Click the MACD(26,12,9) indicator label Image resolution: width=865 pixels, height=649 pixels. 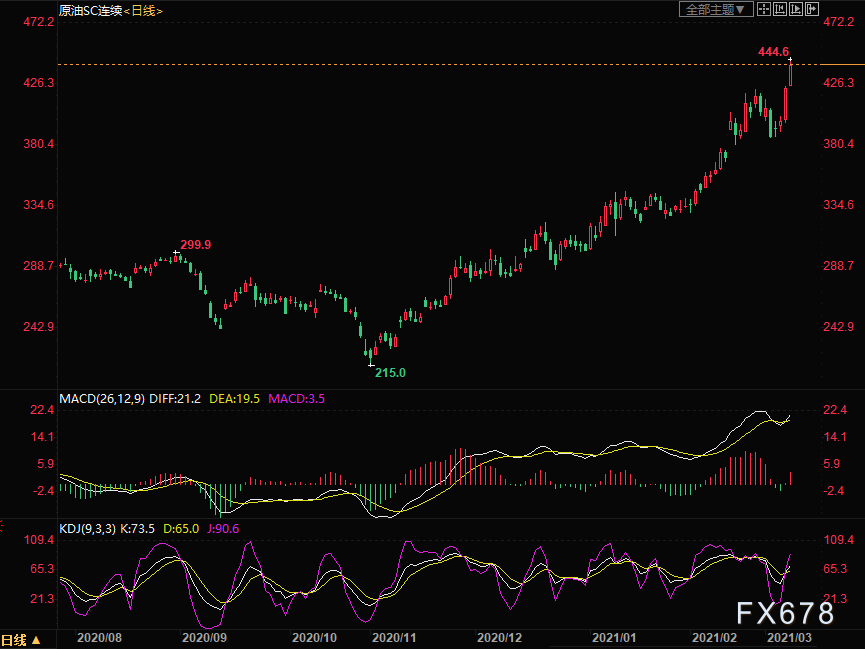[x=102, y=398]
